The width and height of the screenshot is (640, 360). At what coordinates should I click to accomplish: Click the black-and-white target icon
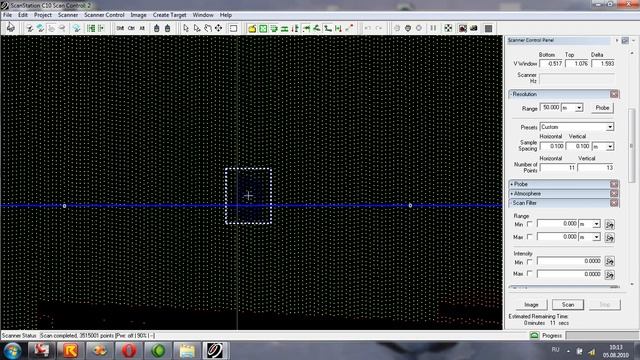click(x=448, y=28)
